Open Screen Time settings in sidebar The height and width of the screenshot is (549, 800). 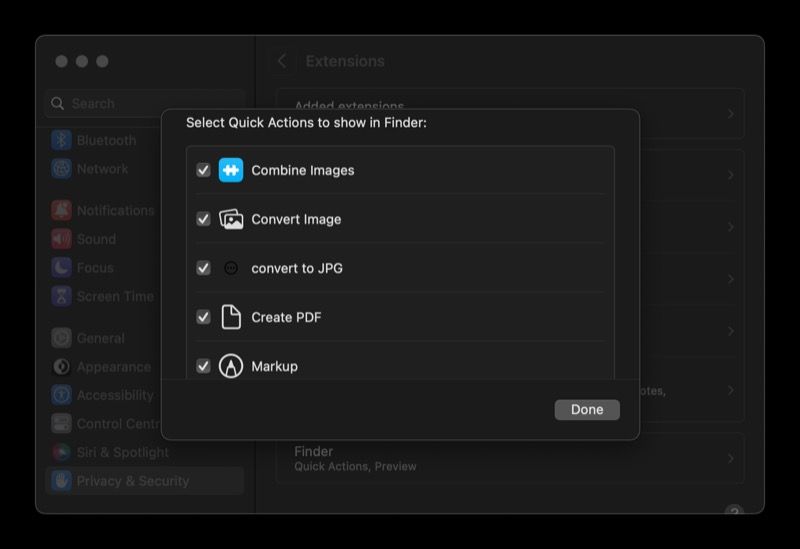coord(104,296)
